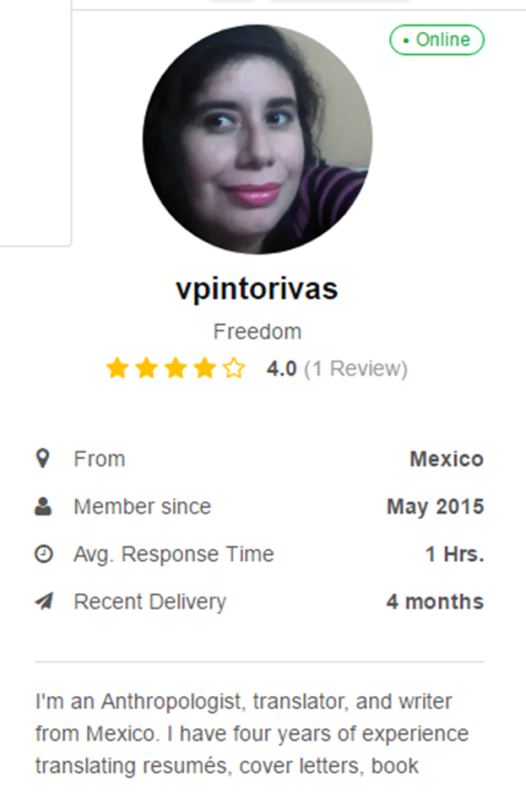Open the vpintorivas profile photo
526x810 pixels.
click(x=257, y=139)
